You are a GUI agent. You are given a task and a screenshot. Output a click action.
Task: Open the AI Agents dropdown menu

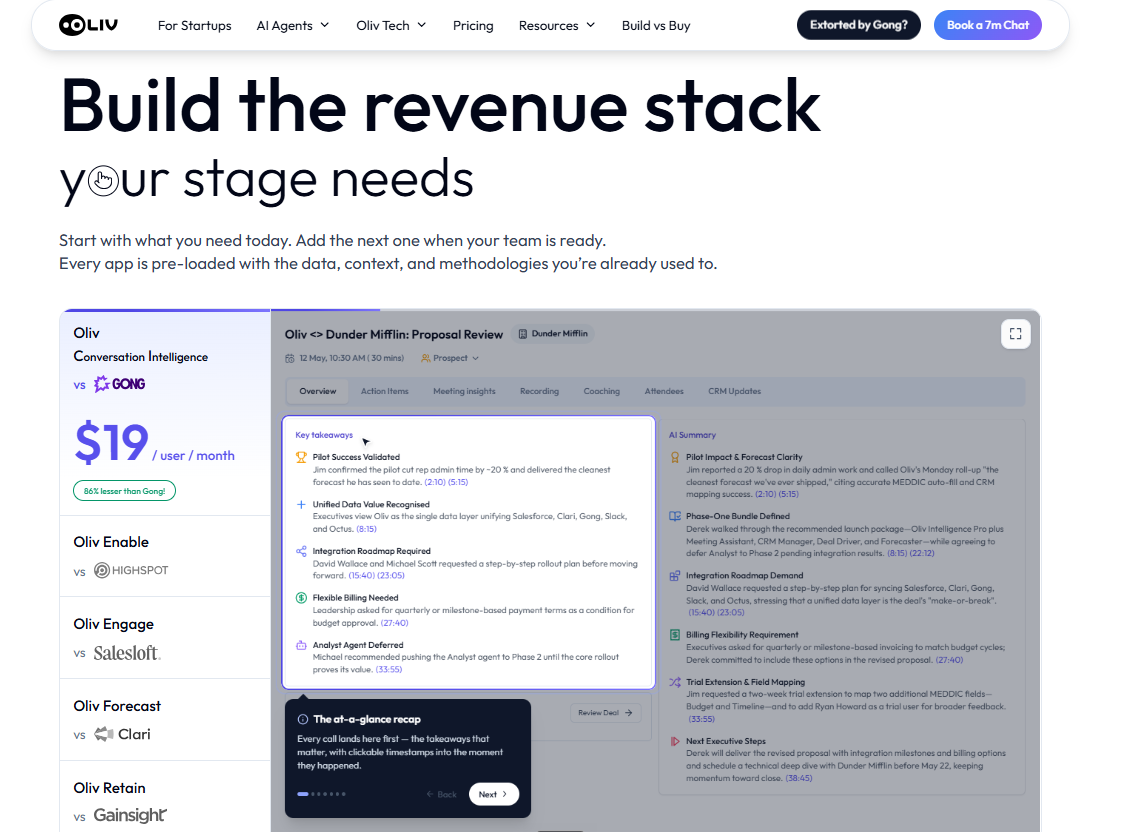292,26
